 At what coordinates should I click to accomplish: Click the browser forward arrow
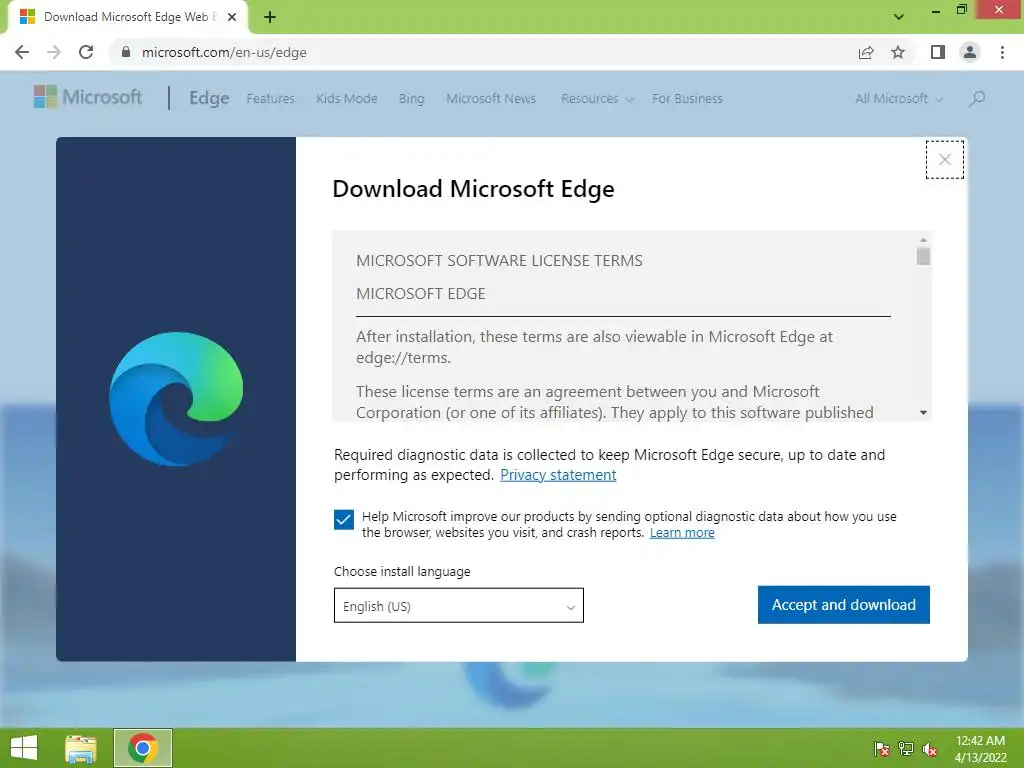pyautogui.click(x=54, y=52)
